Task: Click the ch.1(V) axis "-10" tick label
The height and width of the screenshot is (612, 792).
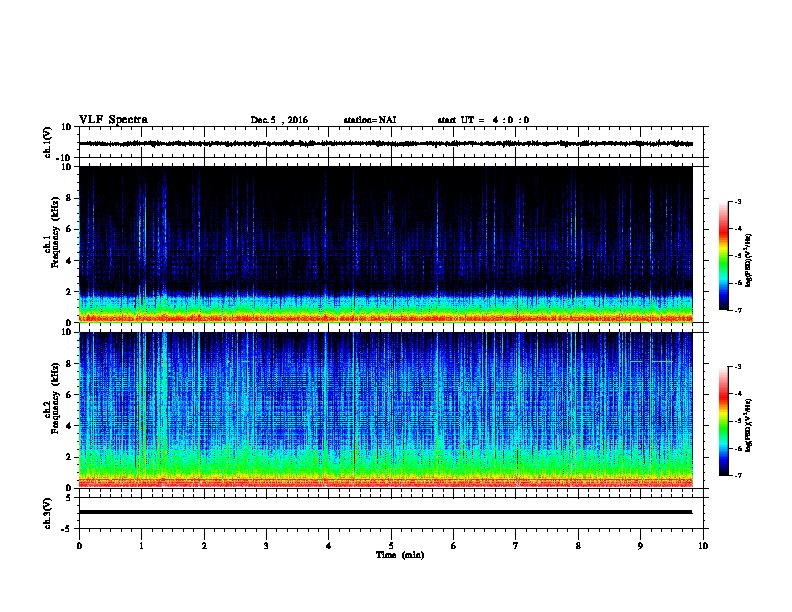Action: [x=65, y=158]
